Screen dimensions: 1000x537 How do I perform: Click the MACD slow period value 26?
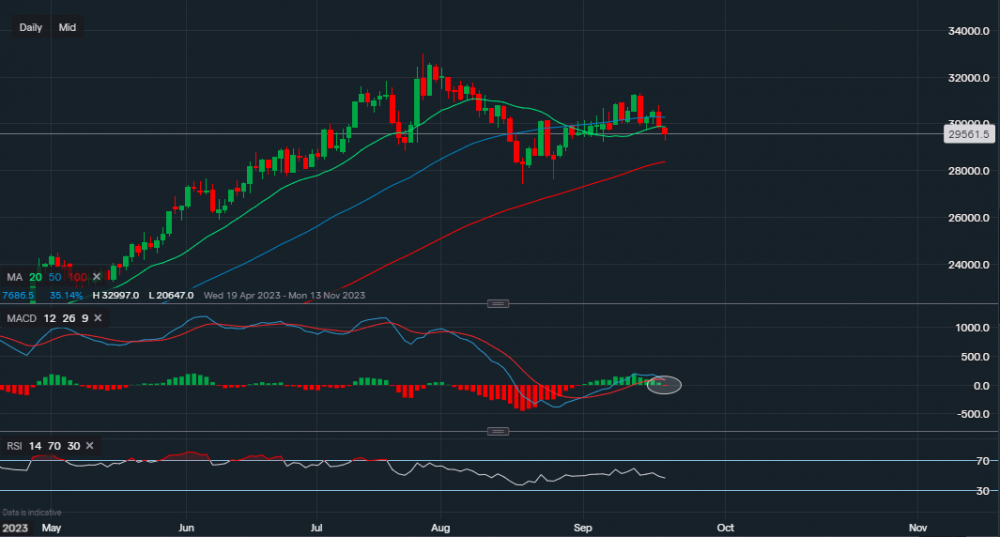coord(69,317)
